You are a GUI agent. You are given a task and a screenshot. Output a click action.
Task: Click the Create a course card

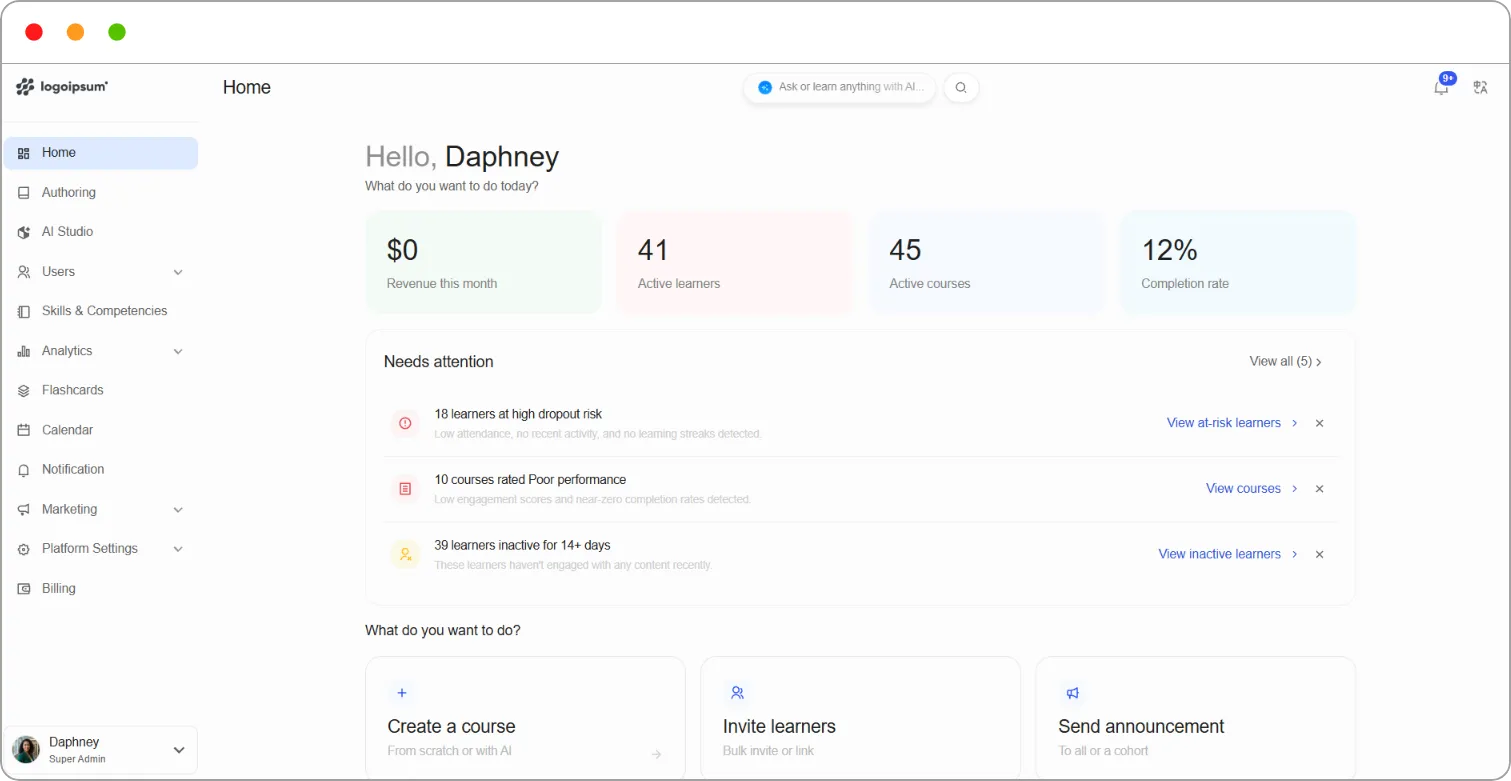point(525,718)
